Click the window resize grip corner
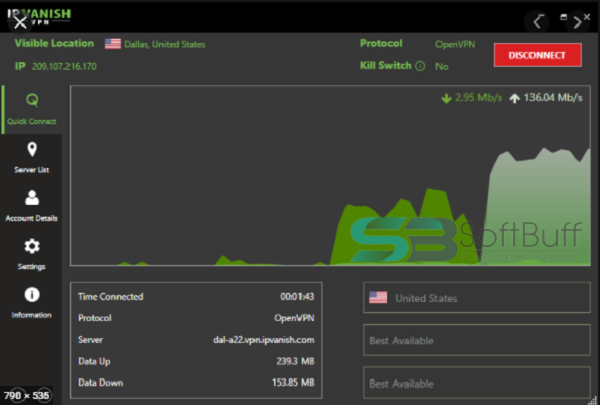This screenshot has height=405, width=600. [x=593, y=400]
